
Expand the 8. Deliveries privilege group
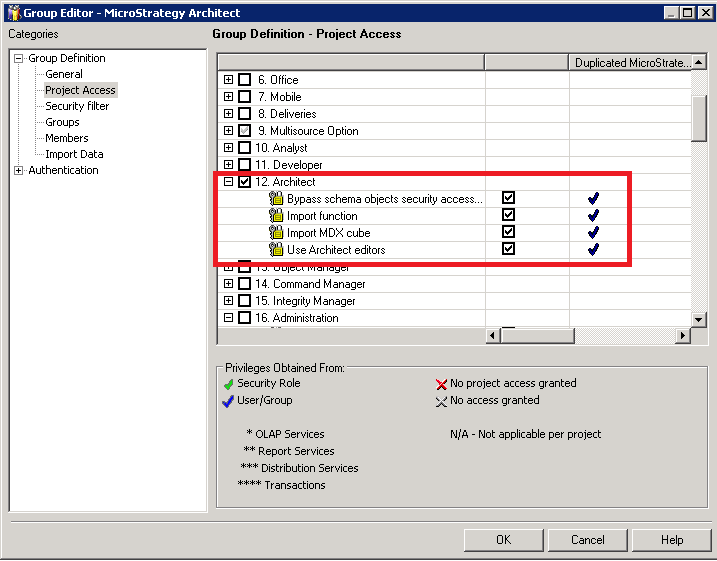coord(228,113)
